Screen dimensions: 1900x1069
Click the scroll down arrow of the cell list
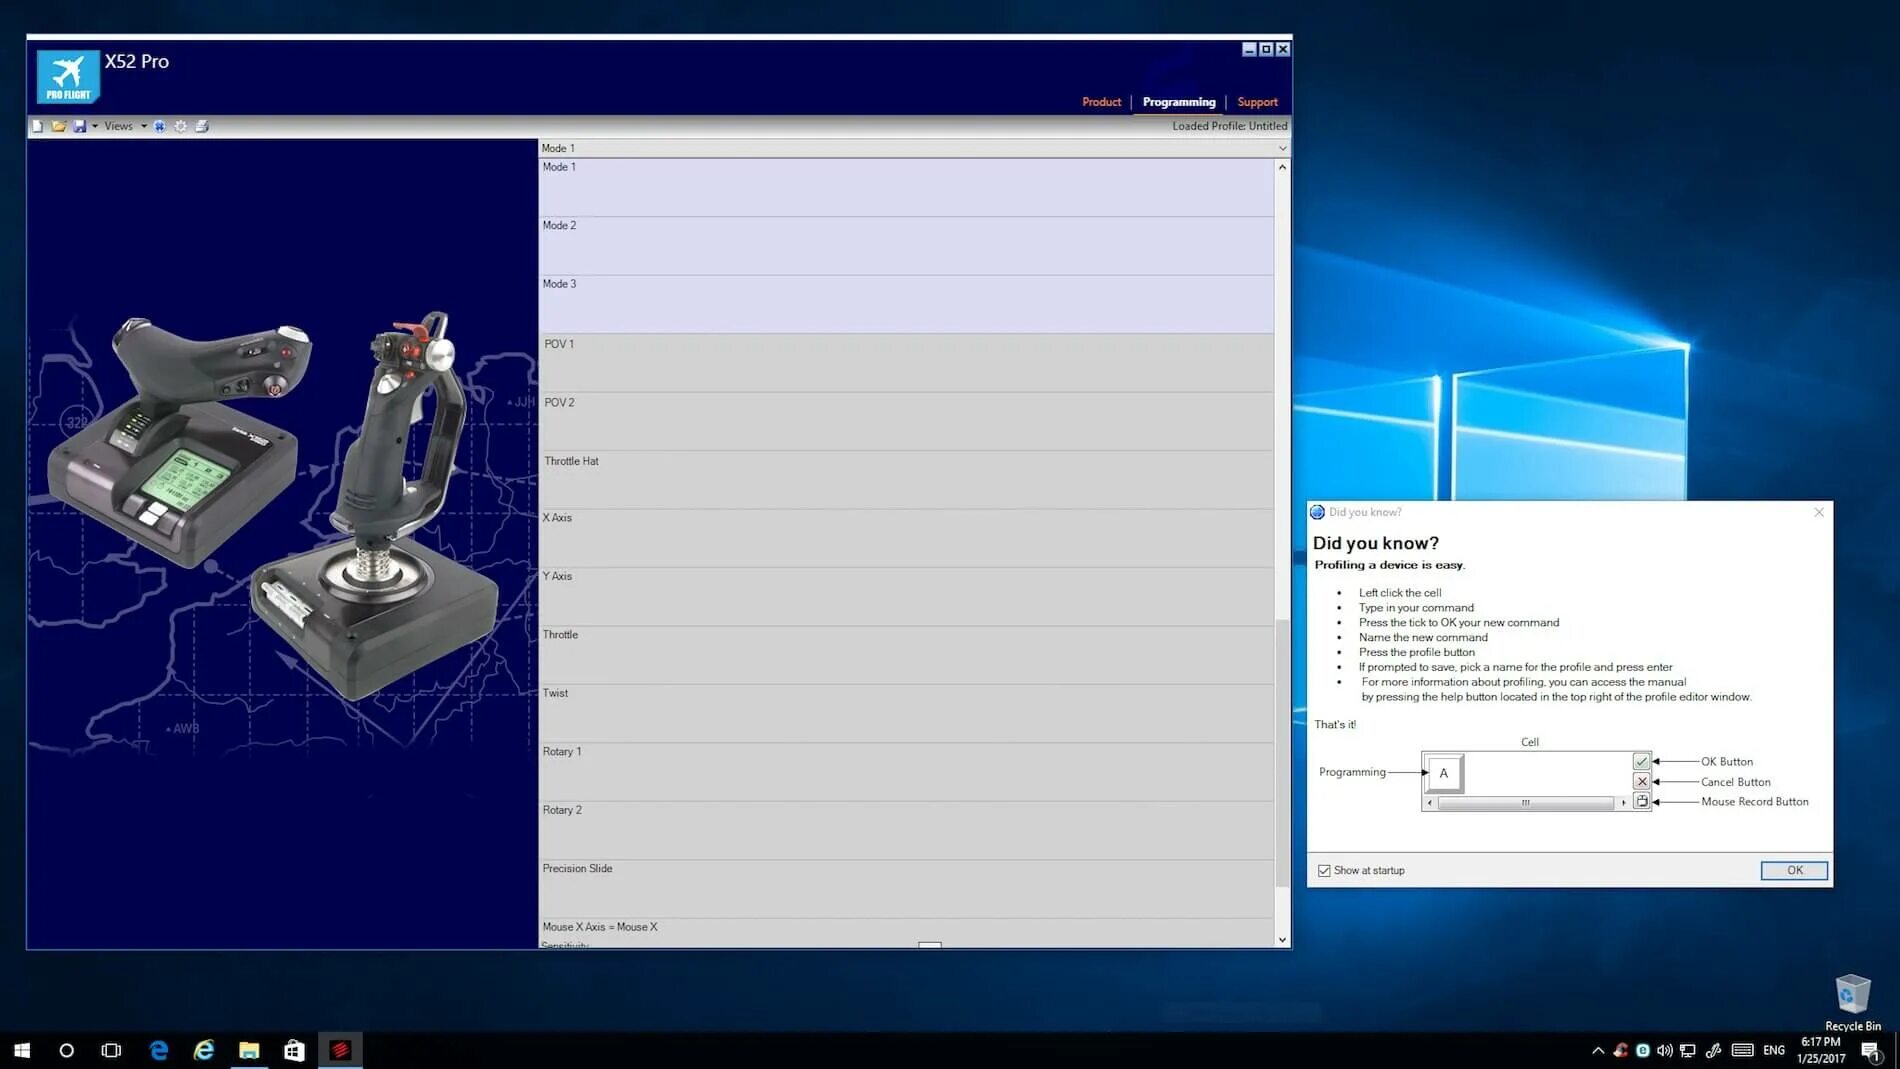1282,940
